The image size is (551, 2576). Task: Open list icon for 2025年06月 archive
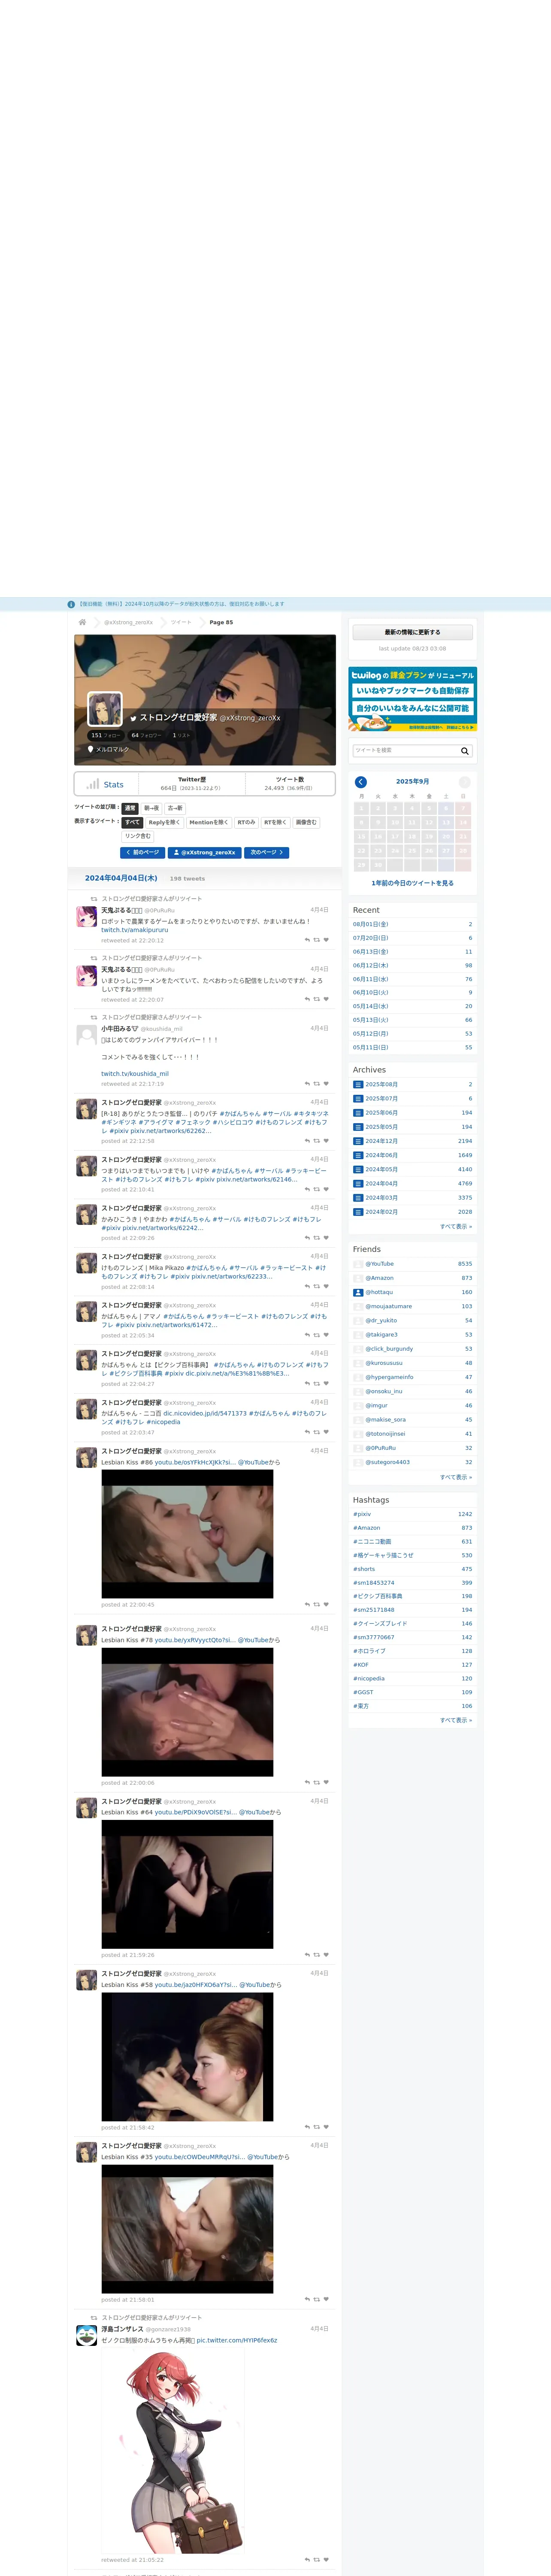click(x=358, y=1113)
